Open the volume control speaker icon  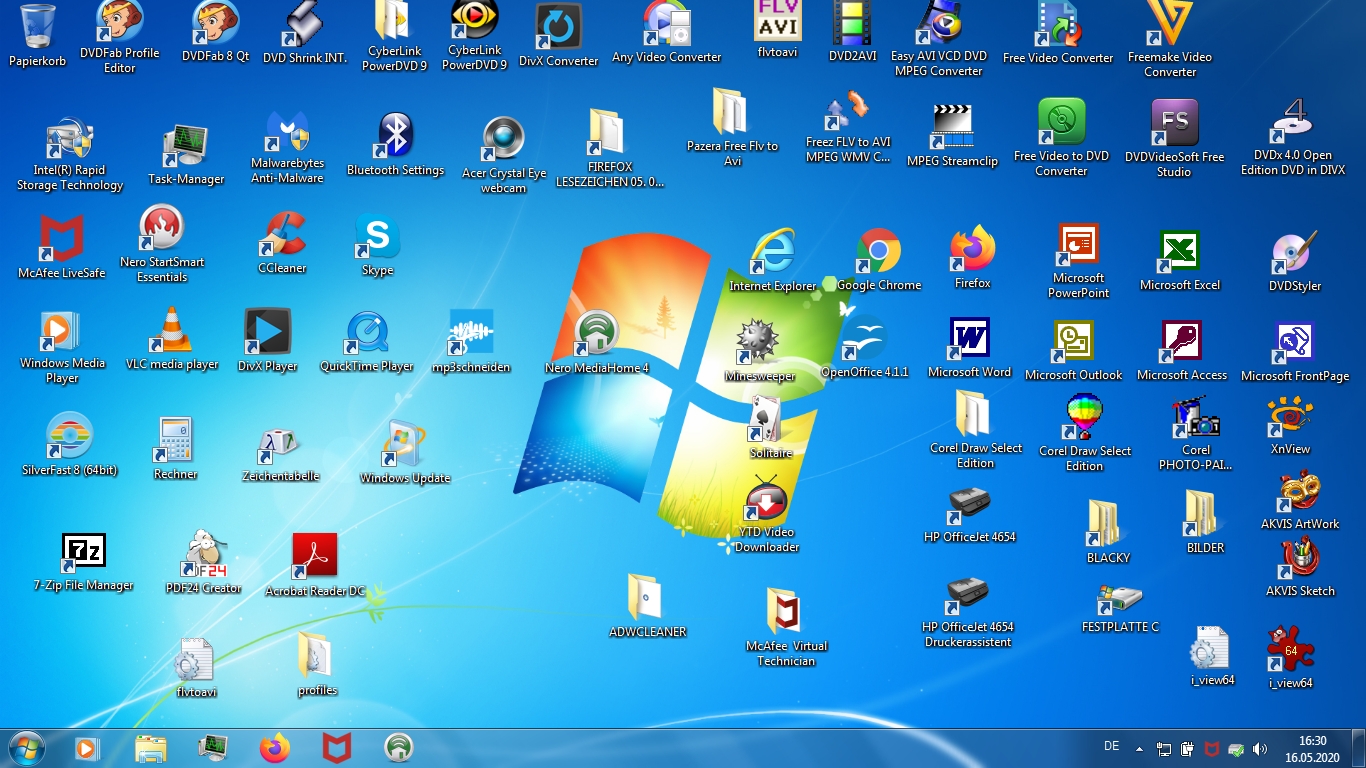tap(1259, 747)
